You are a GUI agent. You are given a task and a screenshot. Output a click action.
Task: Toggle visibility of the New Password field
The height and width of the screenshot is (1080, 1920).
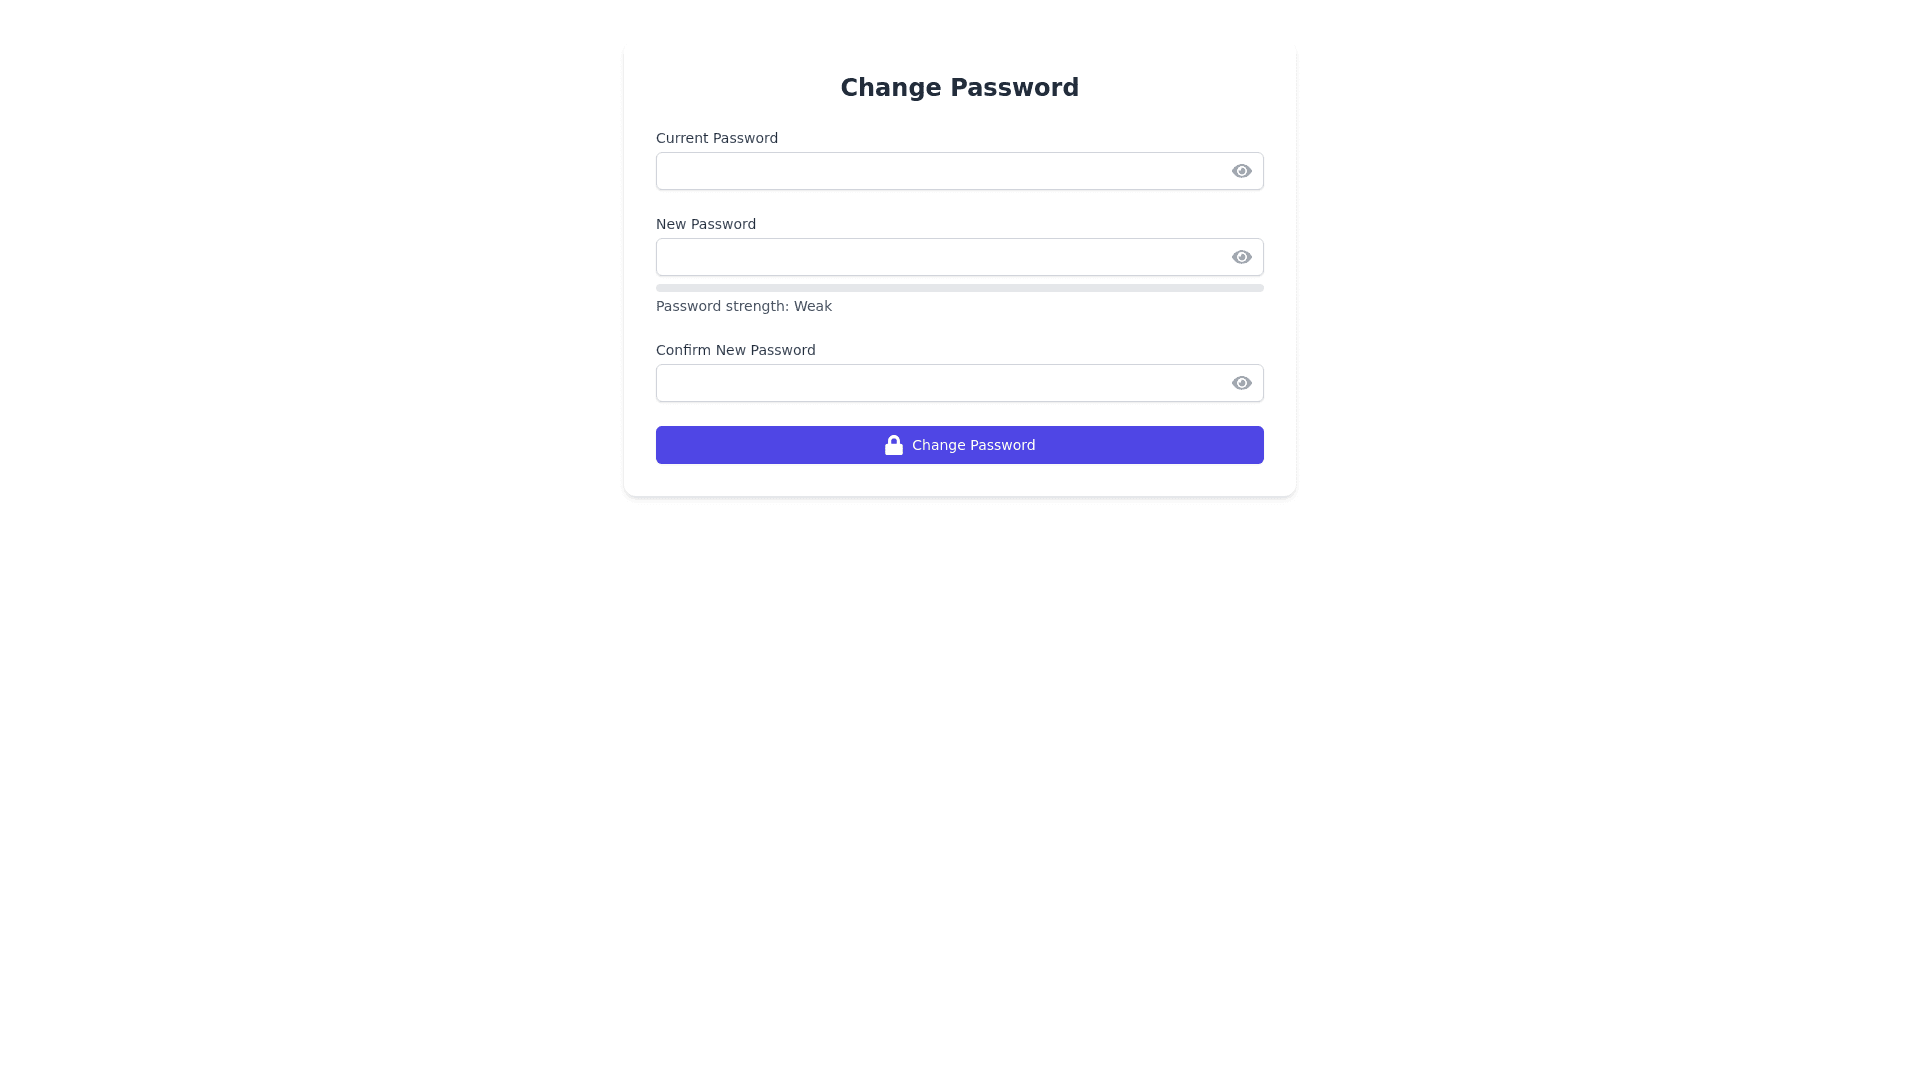tap(1241, 257)
